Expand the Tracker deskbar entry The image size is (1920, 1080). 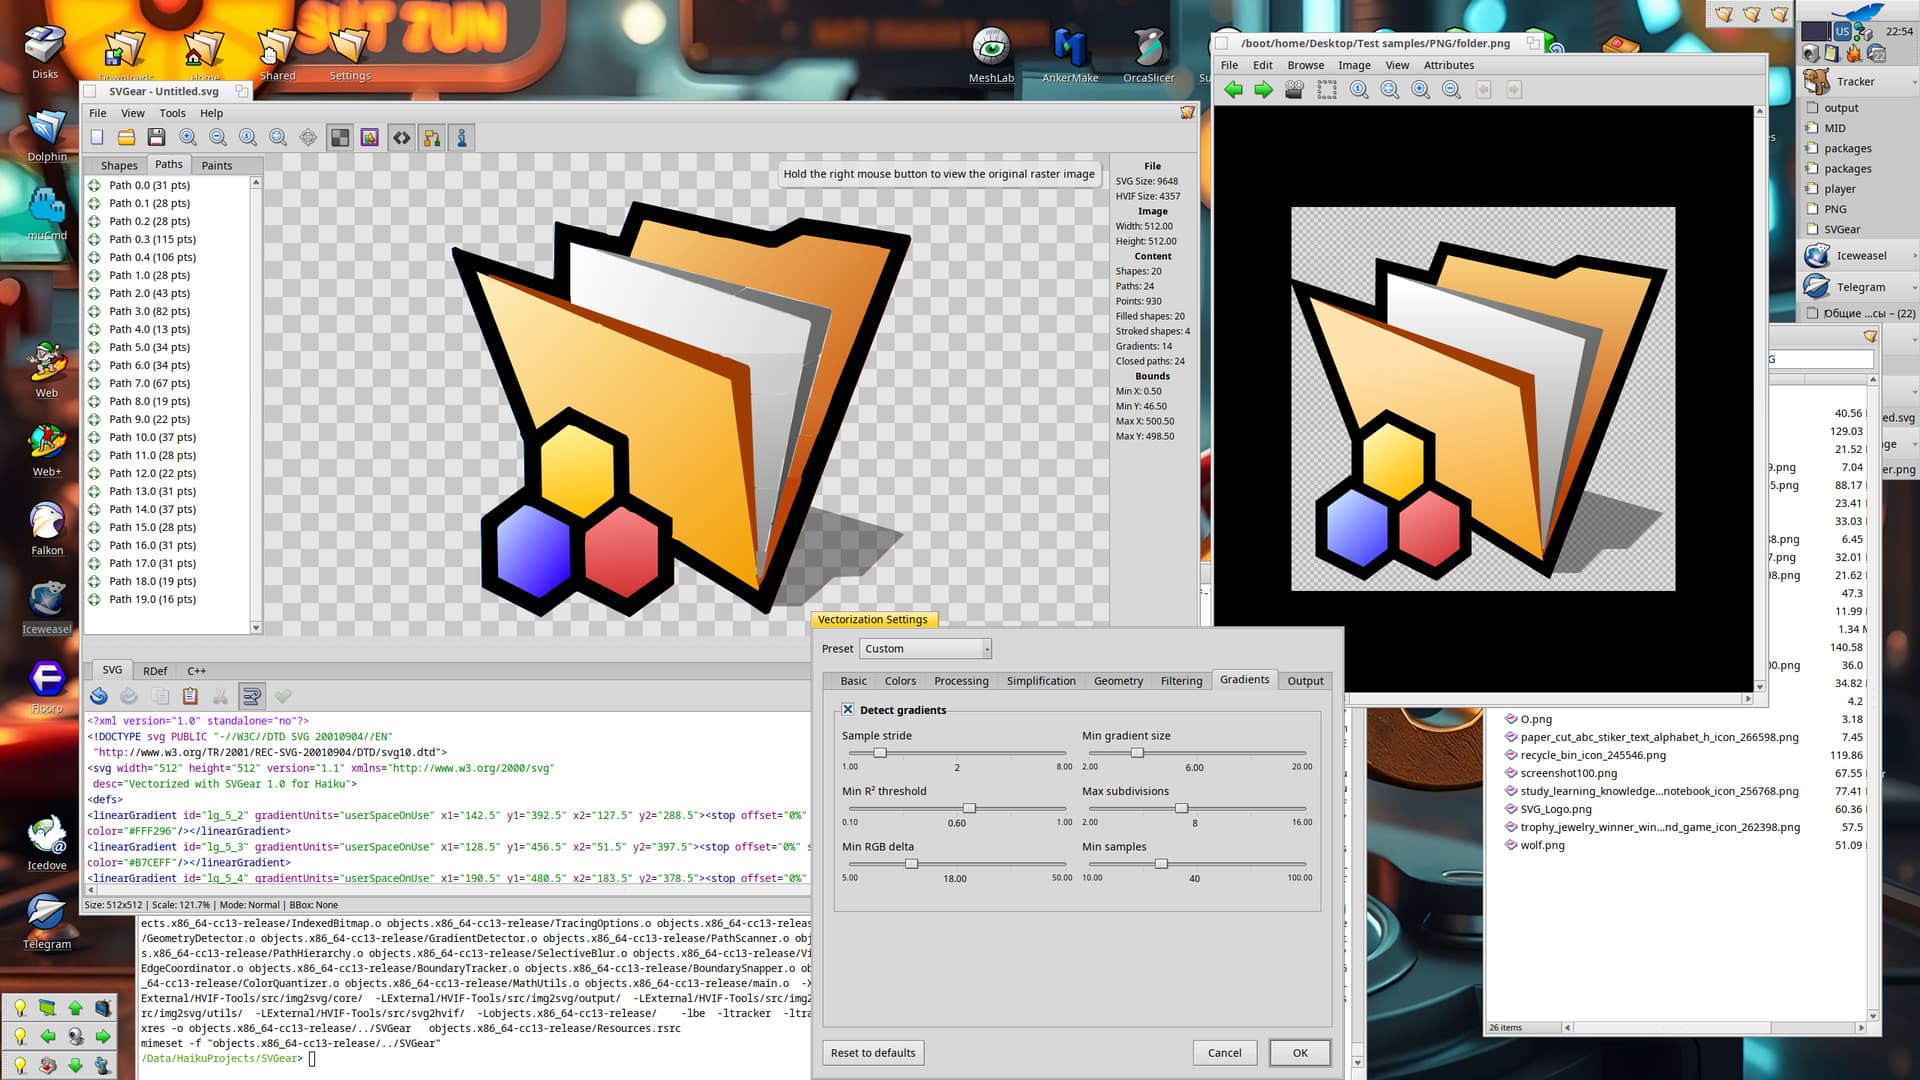point(1914,82)
